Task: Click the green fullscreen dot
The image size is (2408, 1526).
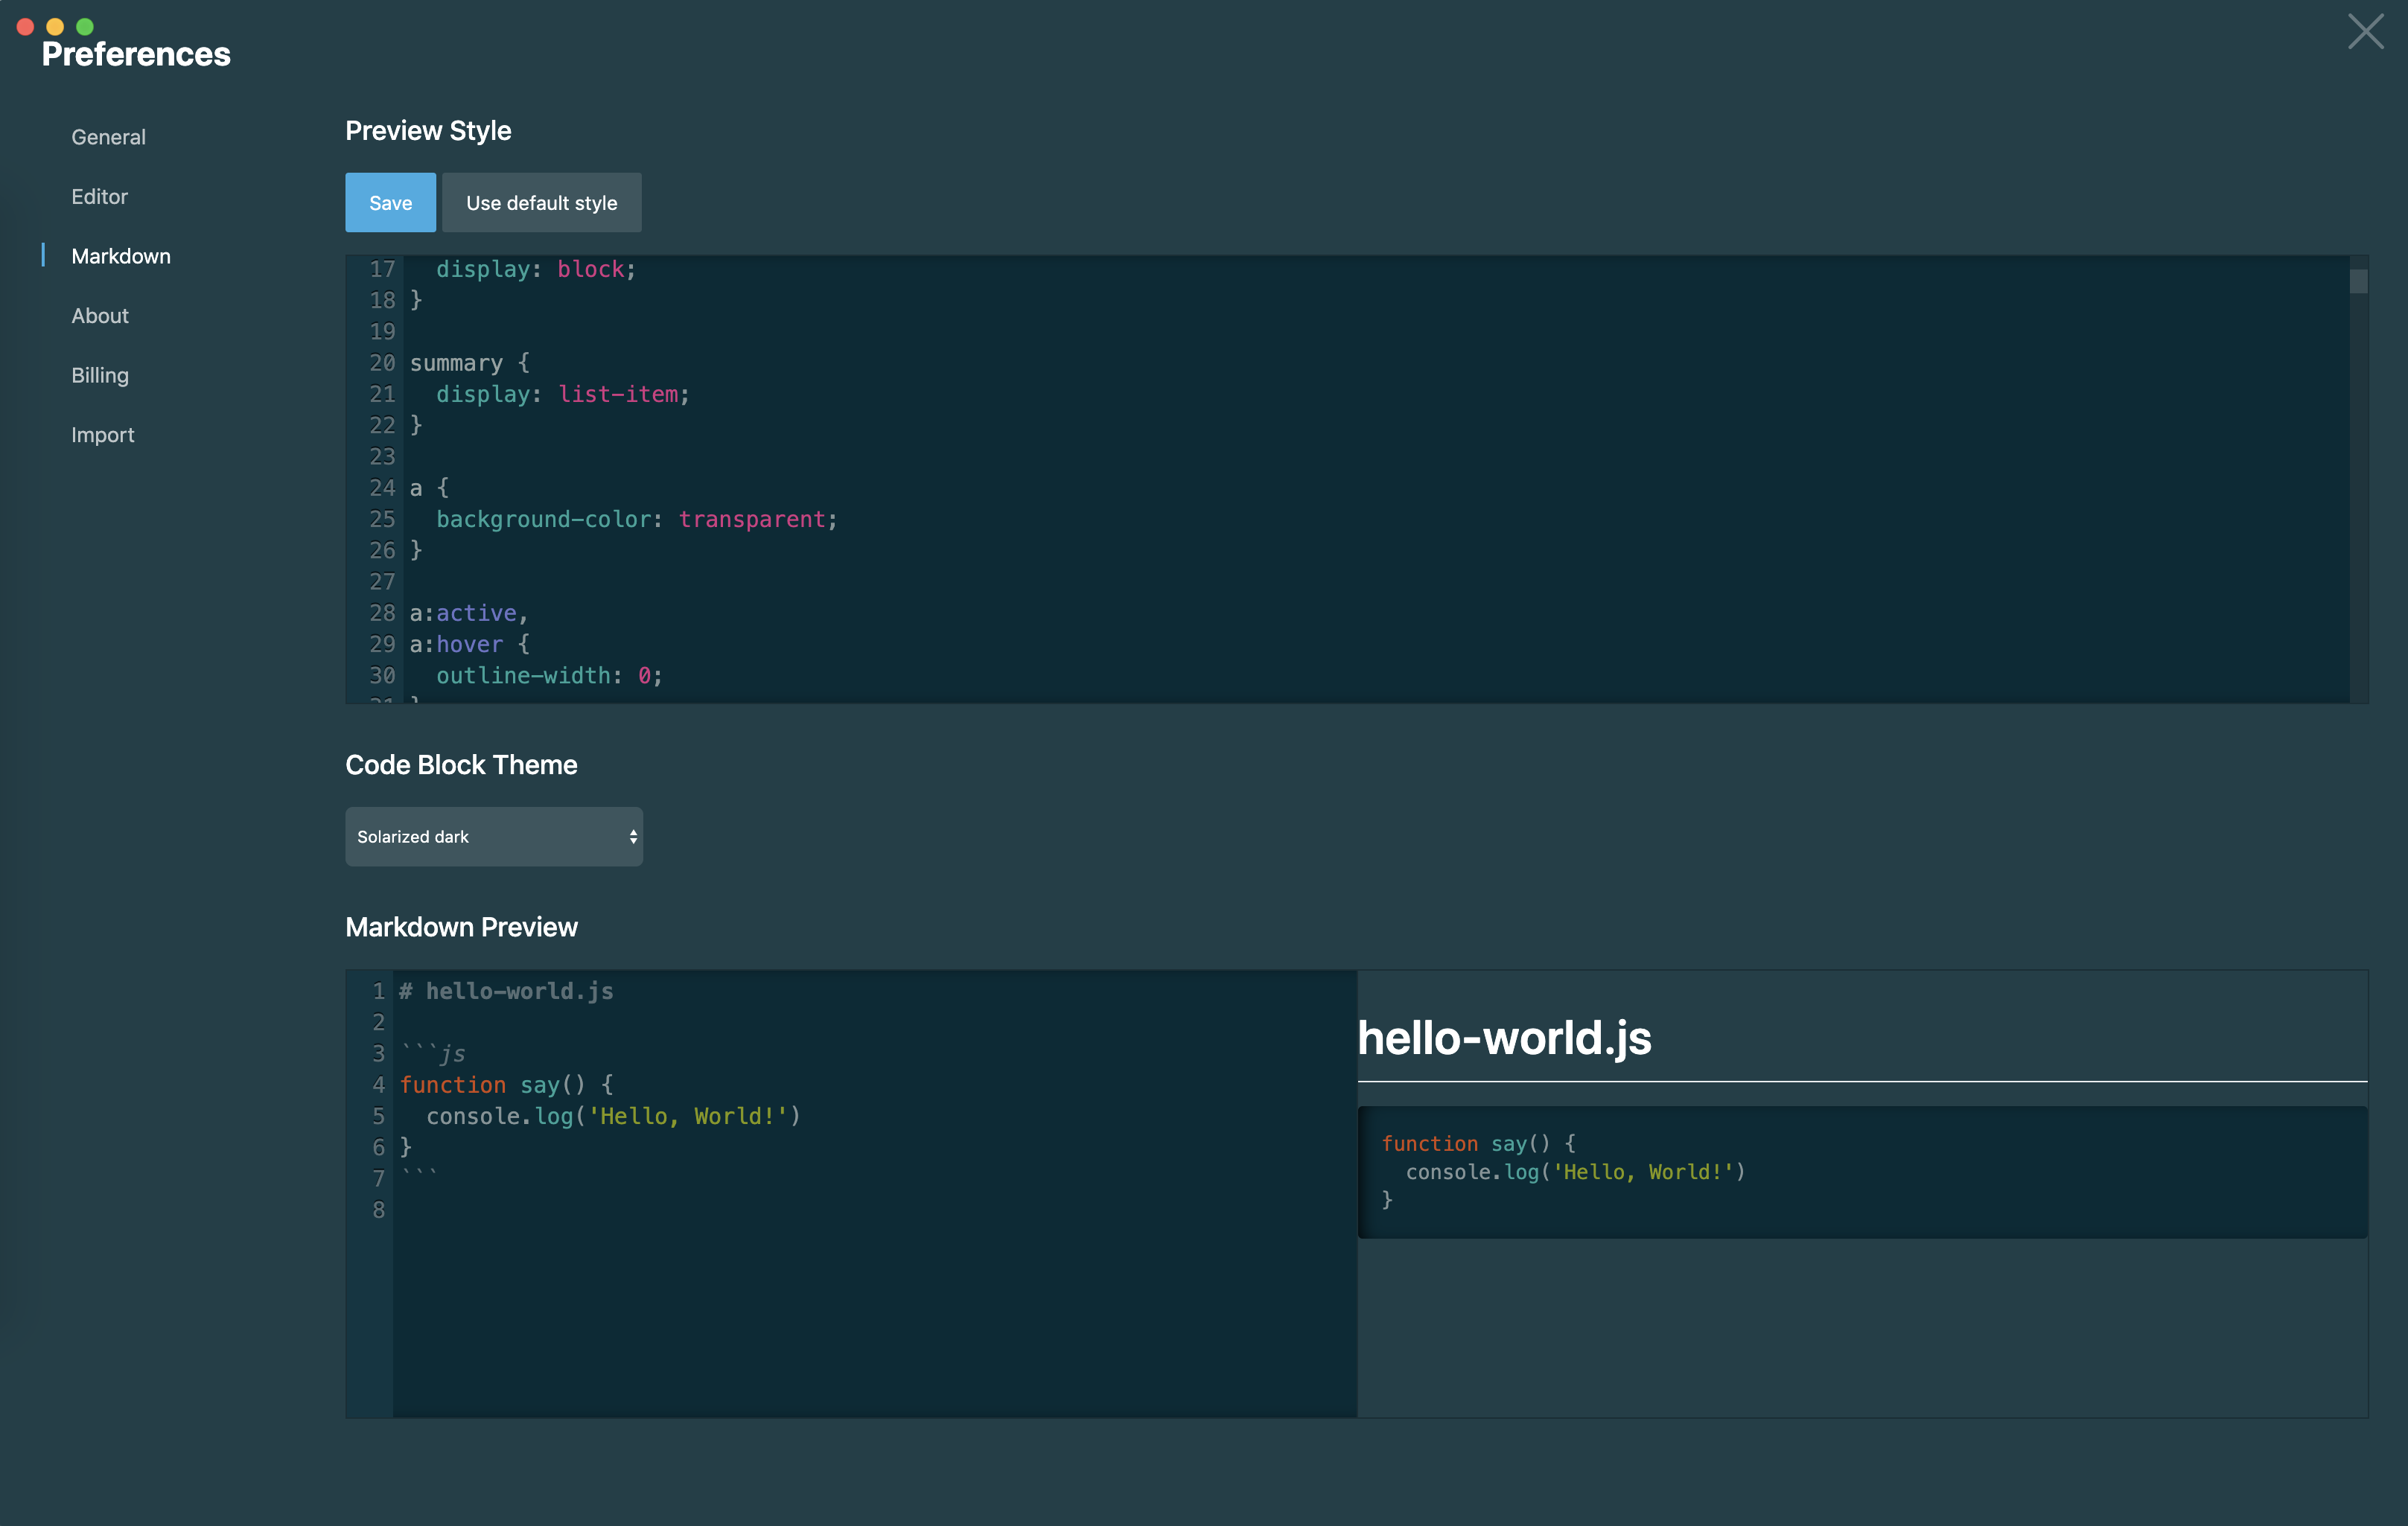Action: (x=85, y=27)
